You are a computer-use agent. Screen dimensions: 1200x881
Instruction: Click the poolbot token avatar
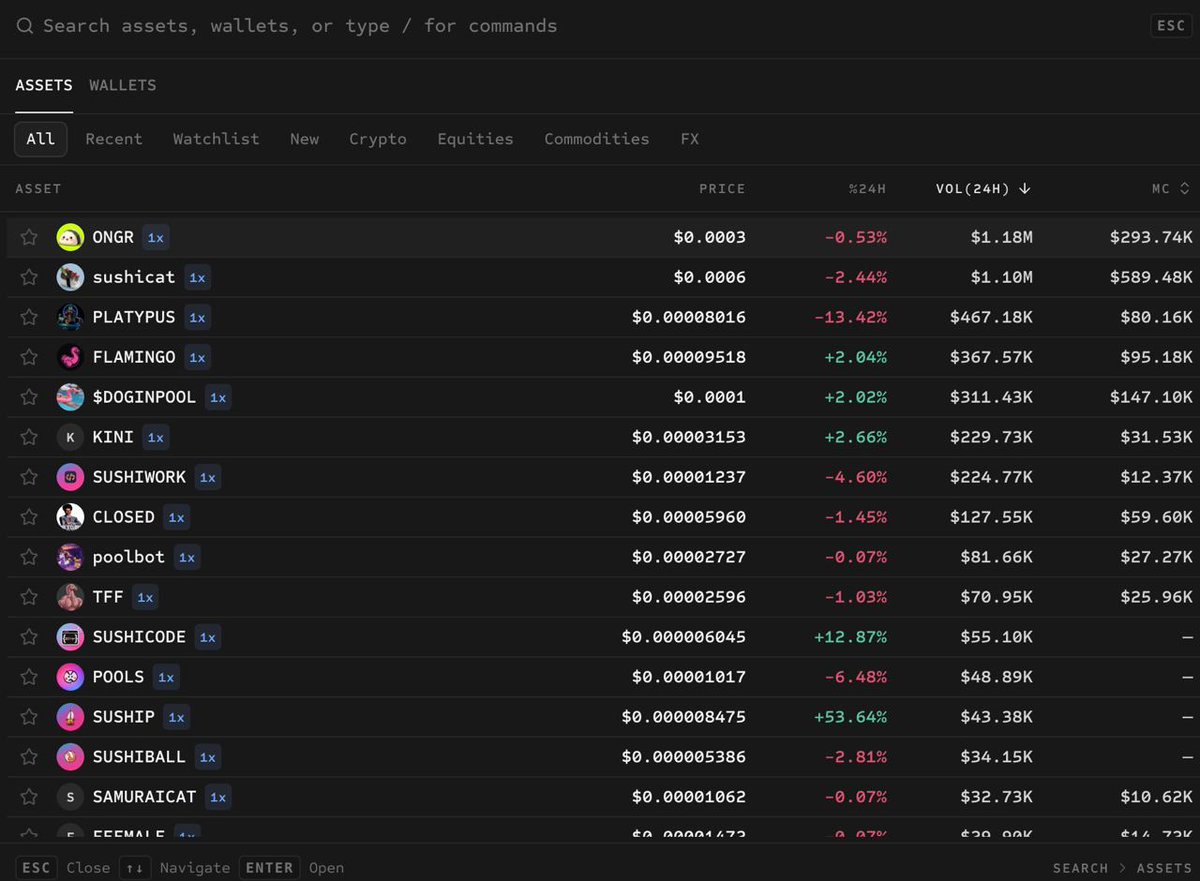(70, 557)
